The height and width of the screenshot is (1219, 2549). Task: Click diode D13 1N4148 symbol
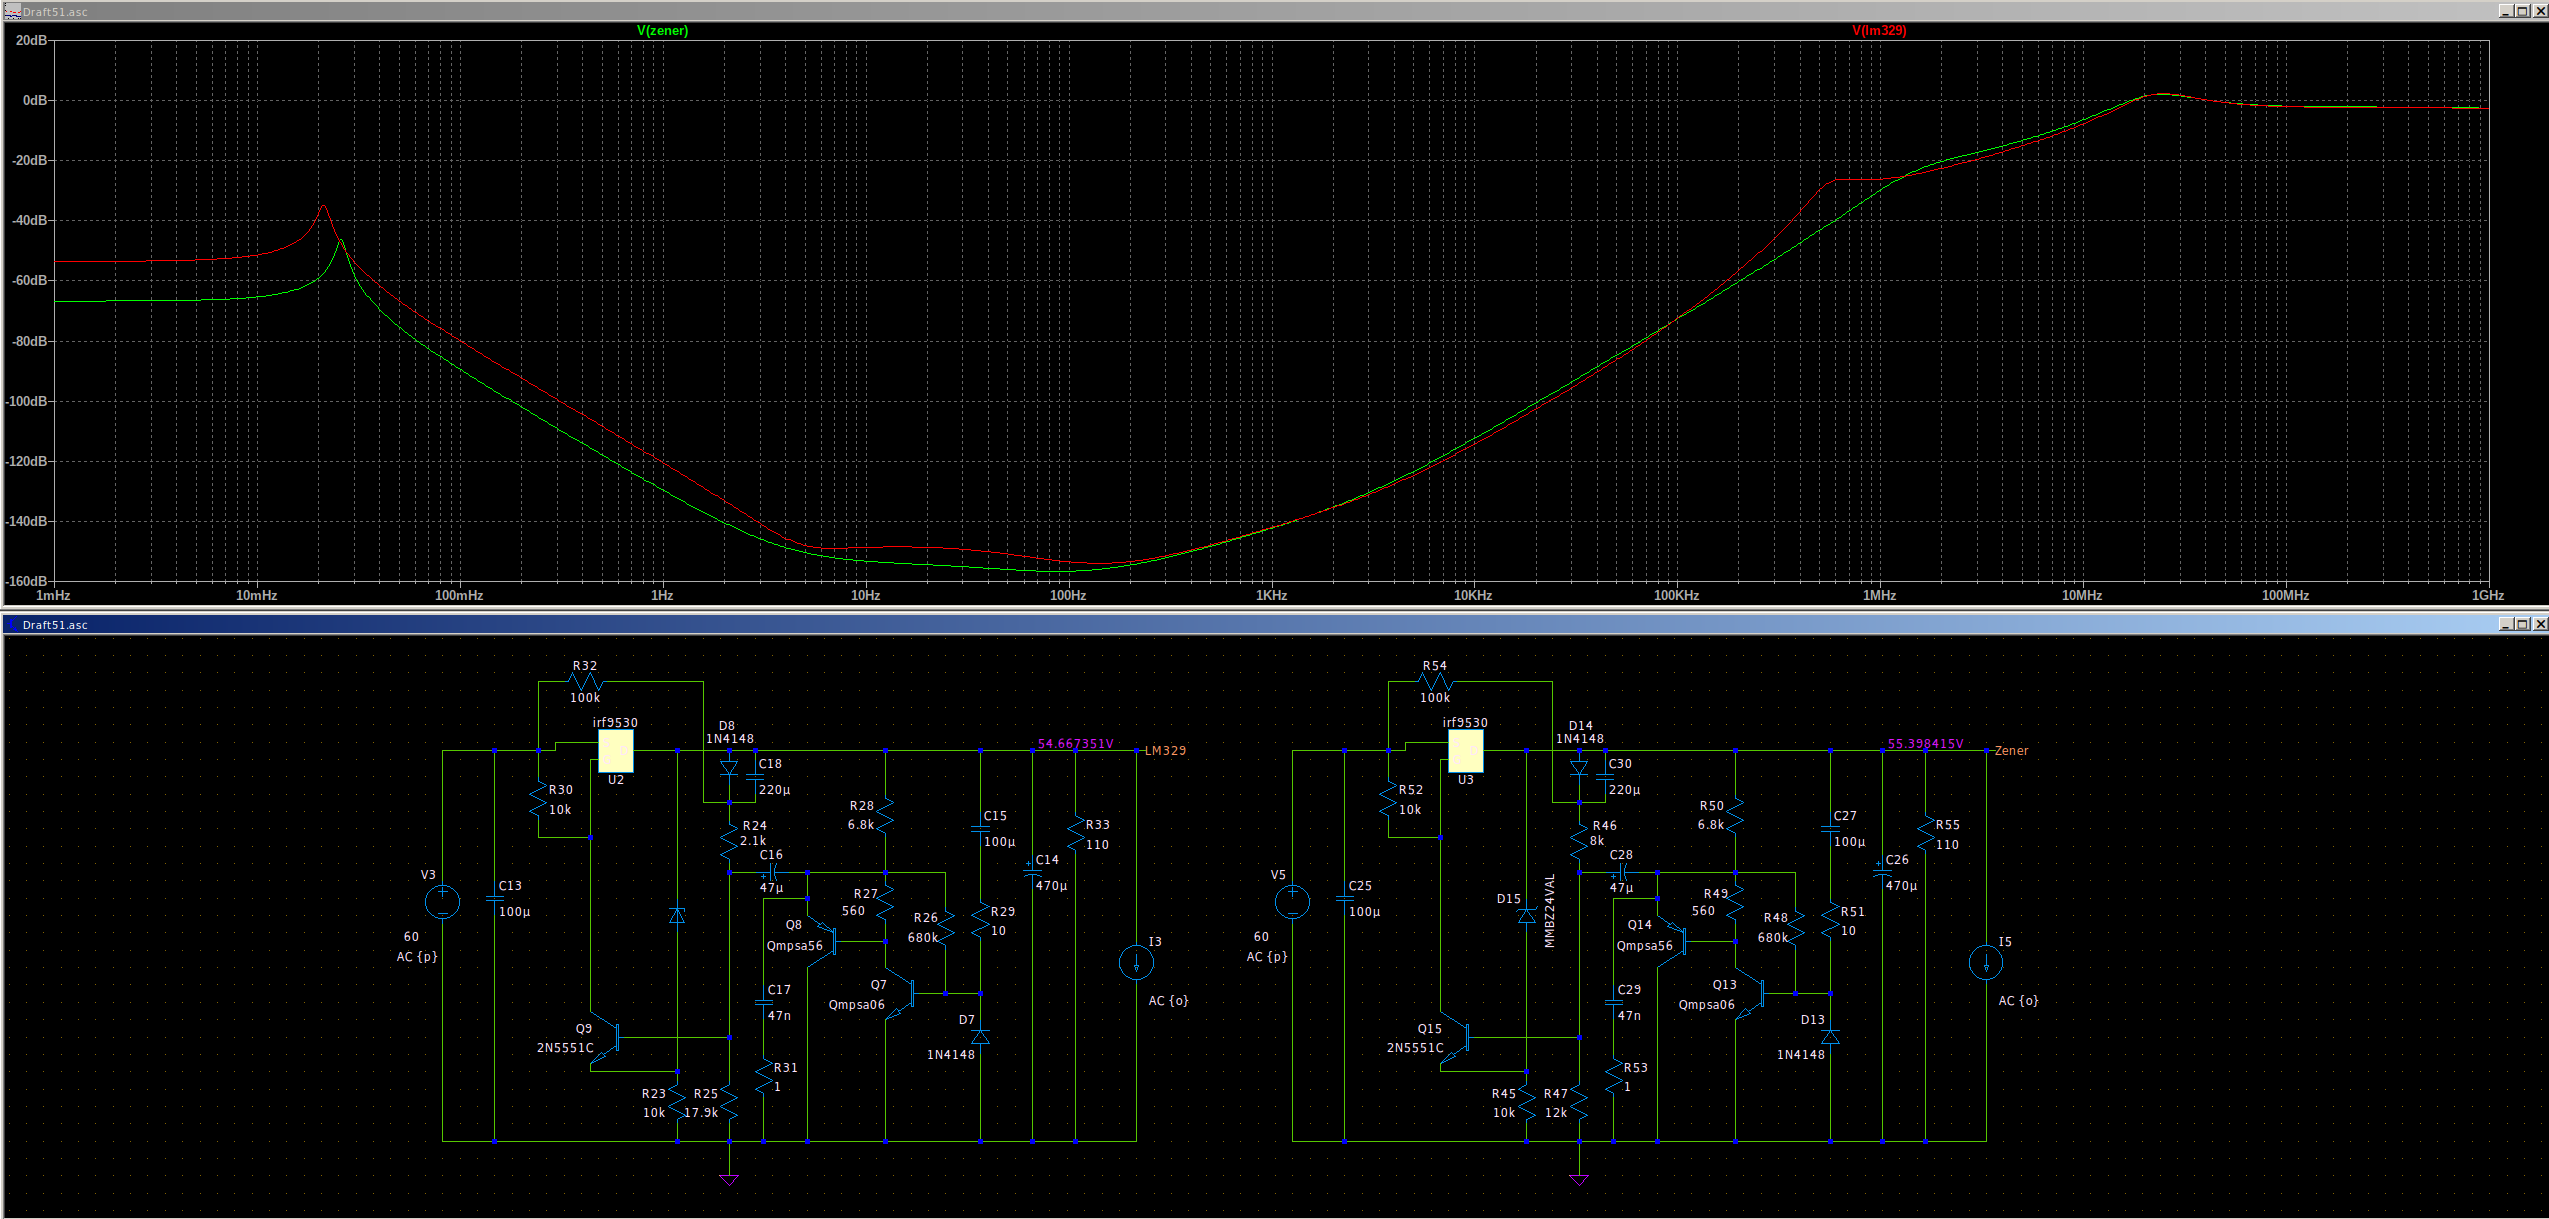pyautogui.click(x=1830, y=1037)
